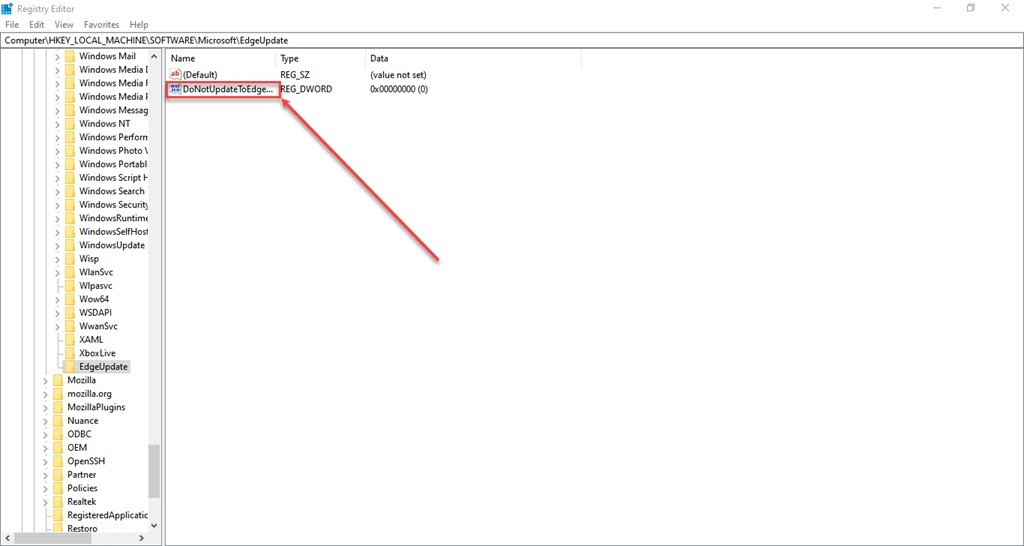Screen dimensions: 1024x546
Task: Expand the Windows Perform... key chevron
Action: tap(57, 137)
